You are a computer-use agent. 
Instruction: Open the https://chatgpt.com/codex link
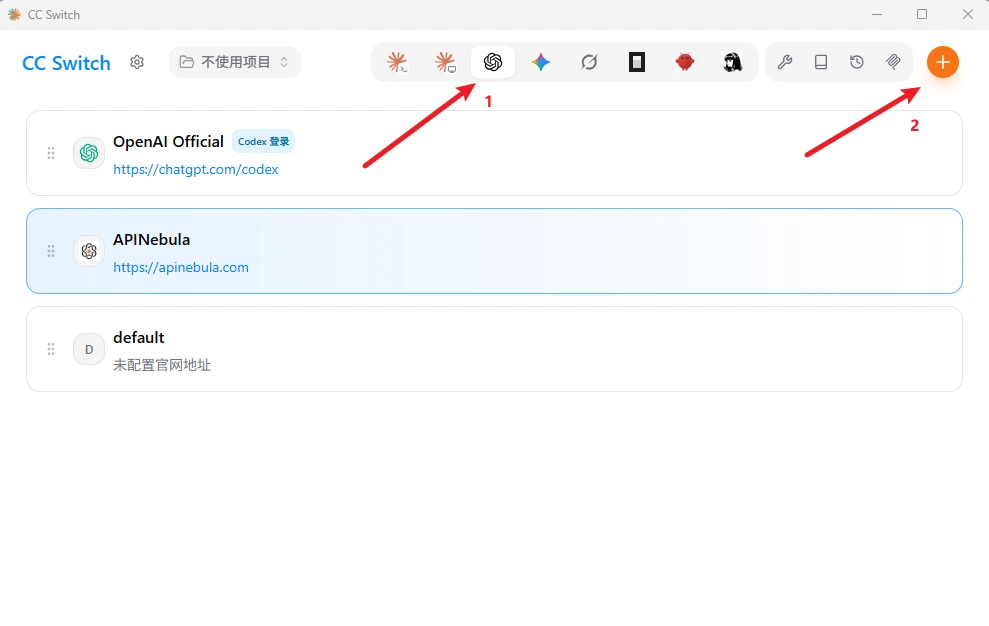[196, 169]
